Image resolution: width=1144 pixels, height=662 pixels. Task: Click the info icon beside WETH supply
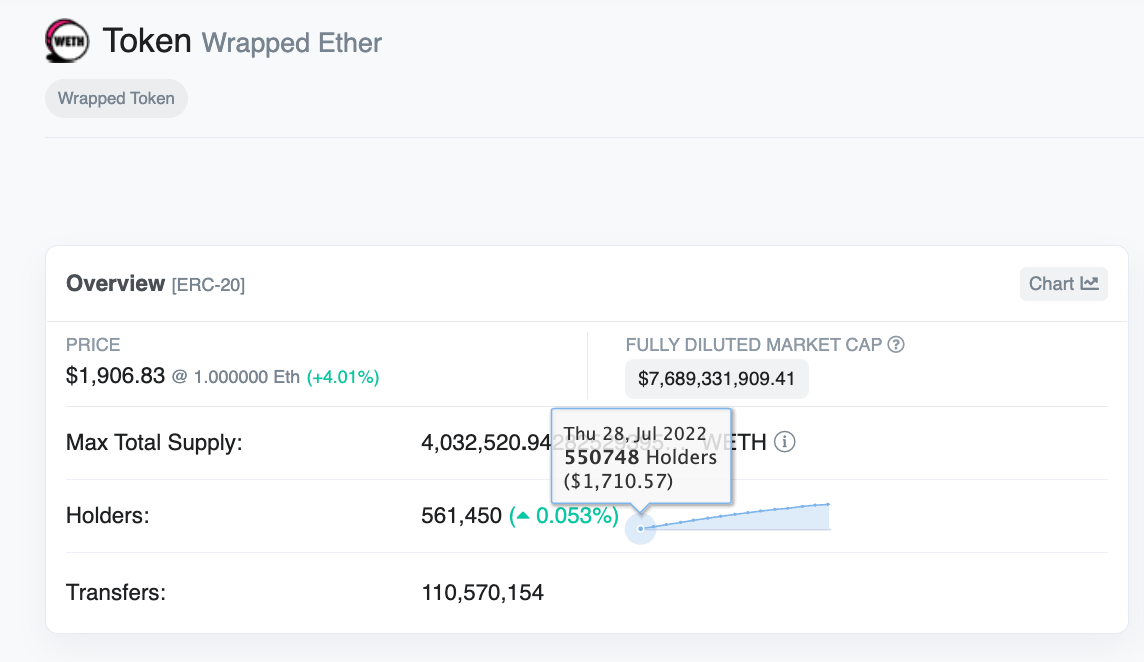tap(784, 442)
